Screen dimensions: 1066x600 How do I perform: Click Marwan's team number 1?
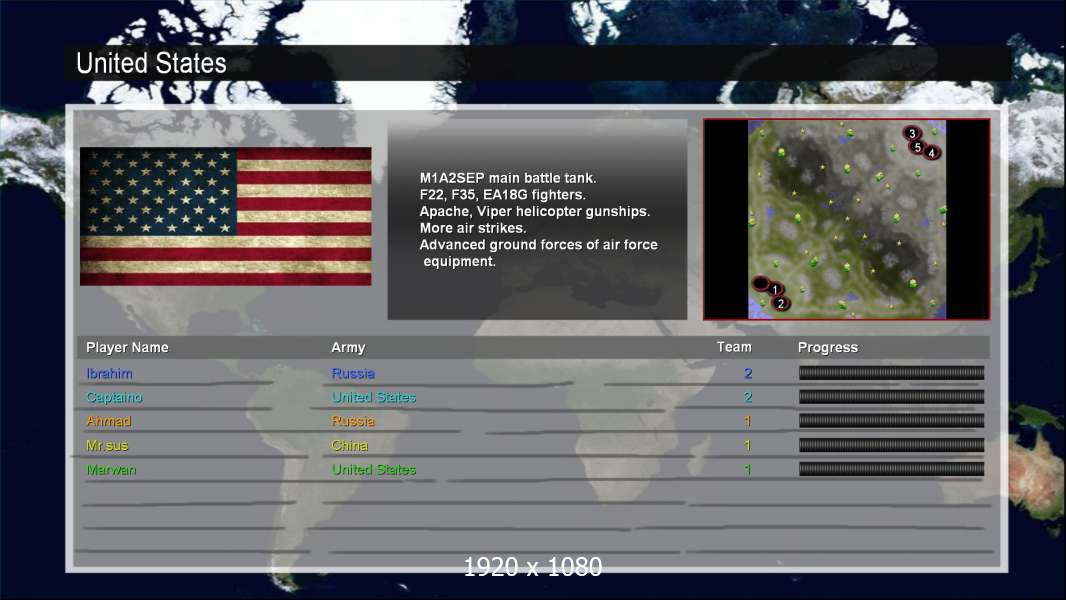(x=748, y=470)
